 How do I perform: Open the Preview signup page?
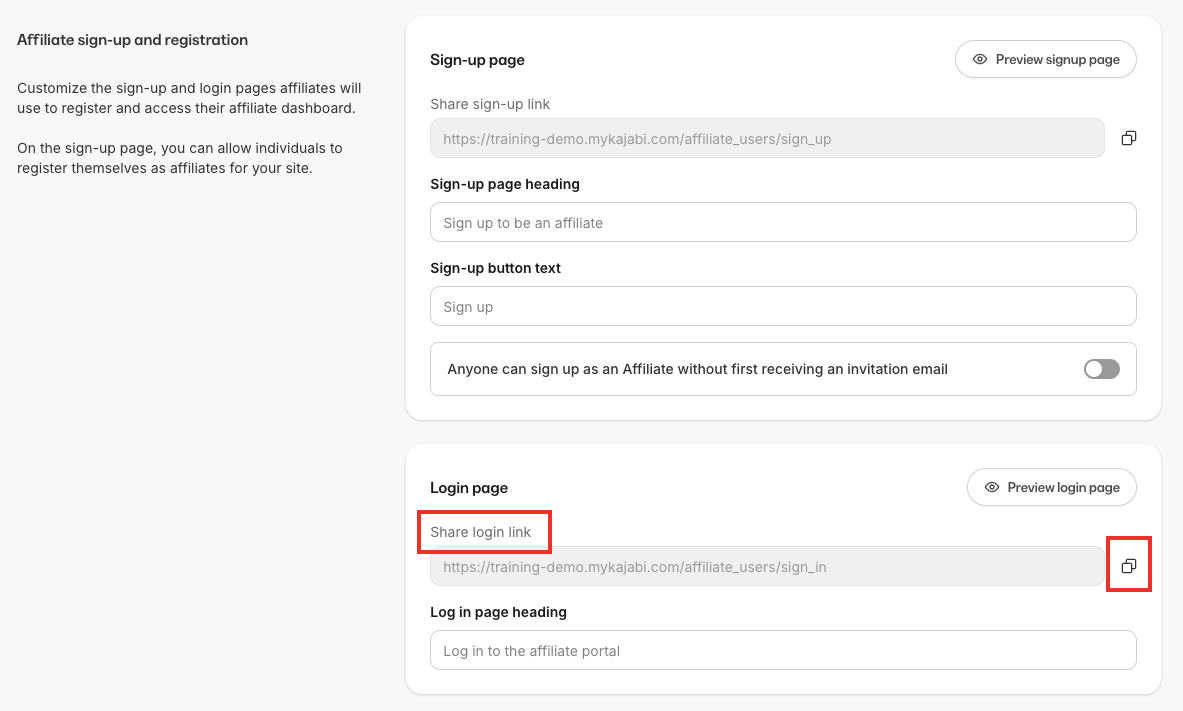tap(1045, 59)
